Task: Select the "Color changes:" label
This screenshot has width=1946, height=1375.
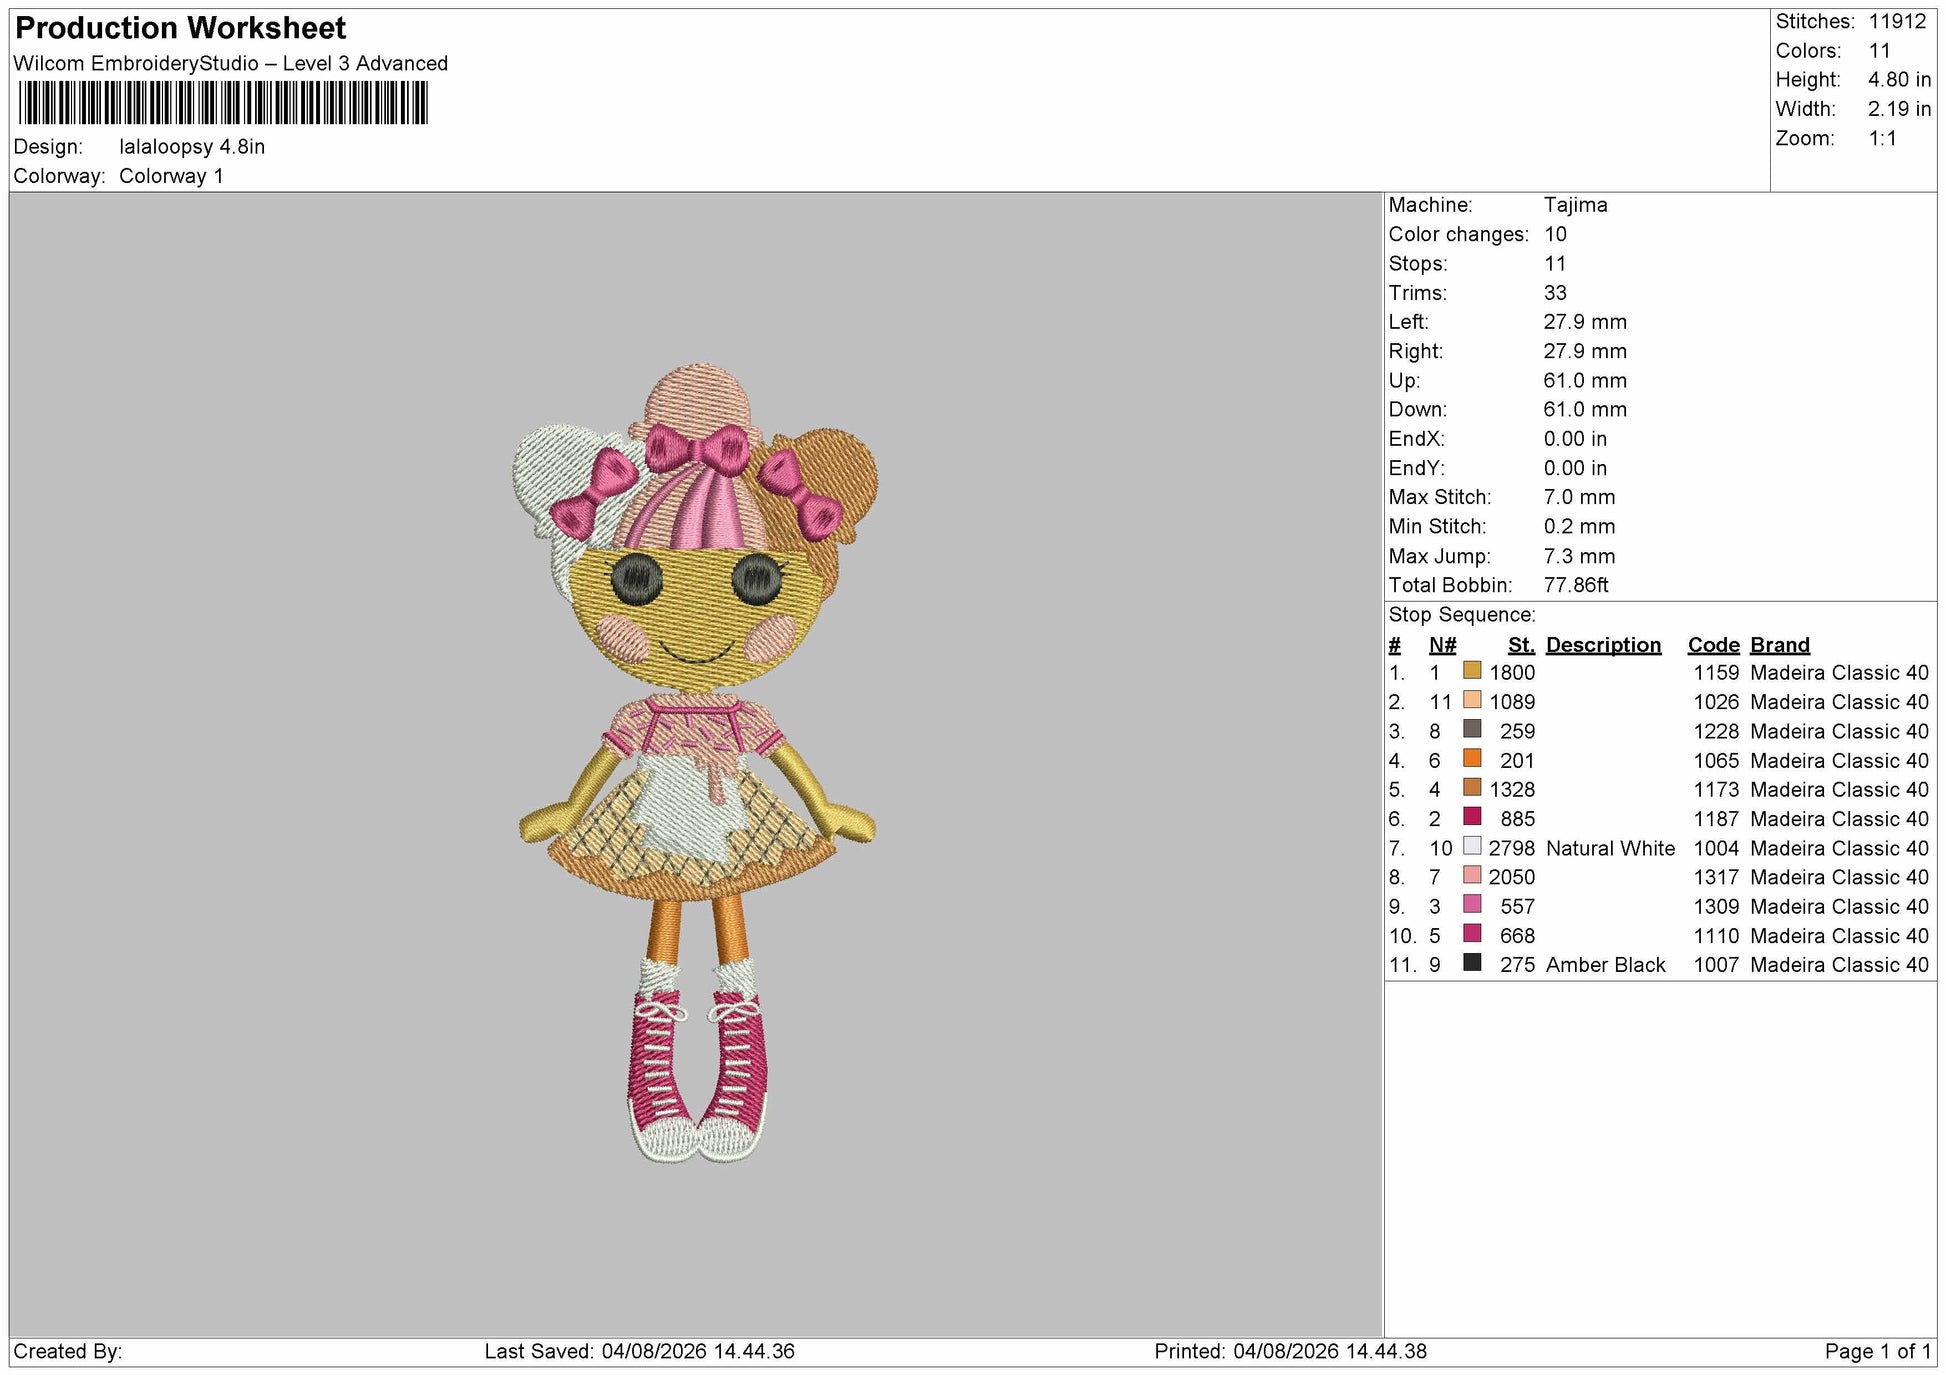Action: coord(1458,234)
